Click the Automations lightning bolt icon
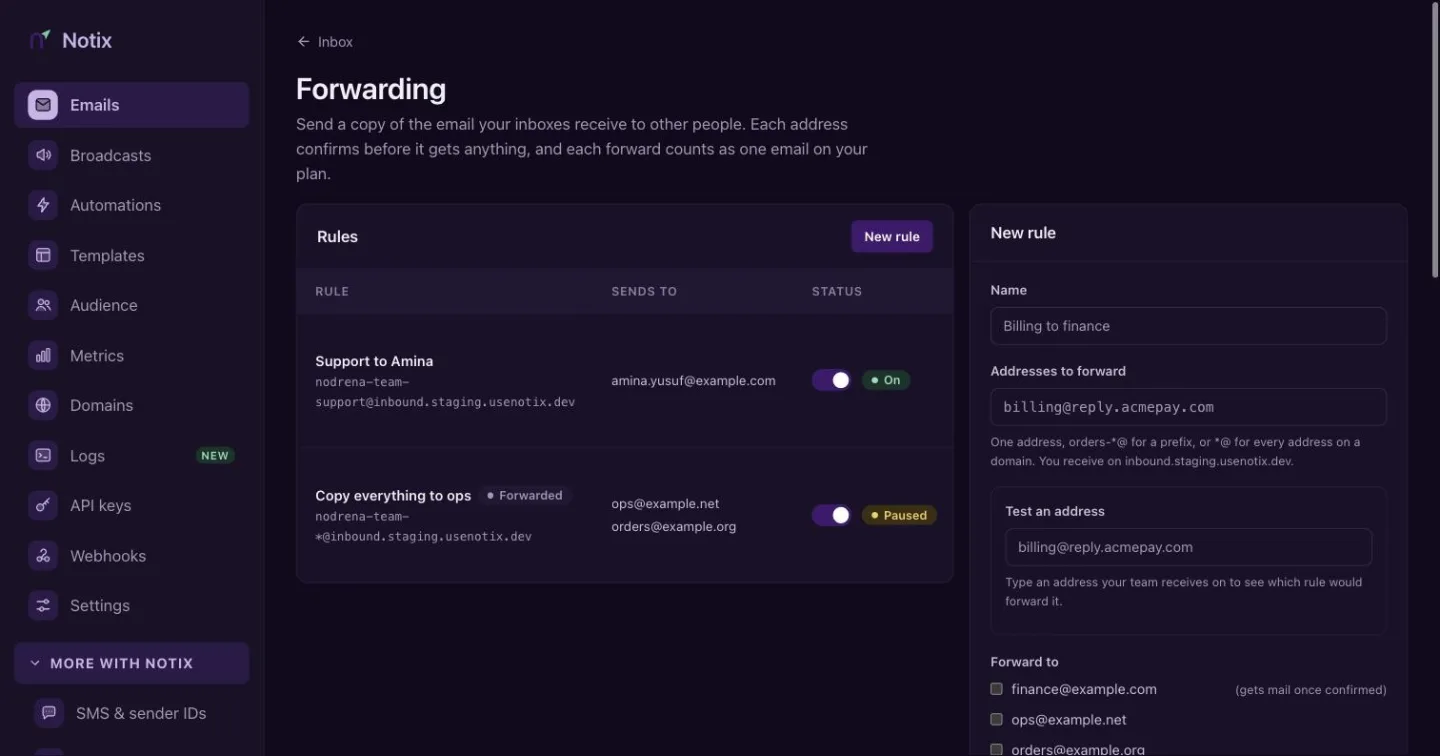 (43, 205)
